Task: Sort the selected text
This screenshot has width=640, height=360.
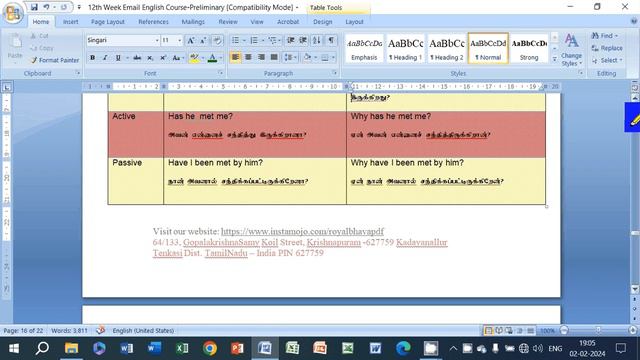Action: coord(317,40)
